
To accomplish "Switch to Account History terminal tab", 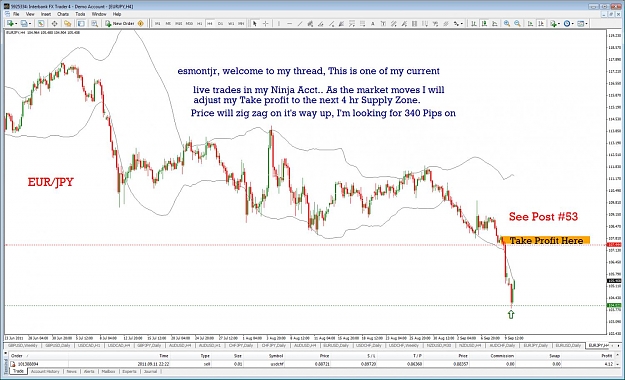I will coord(45,371).
